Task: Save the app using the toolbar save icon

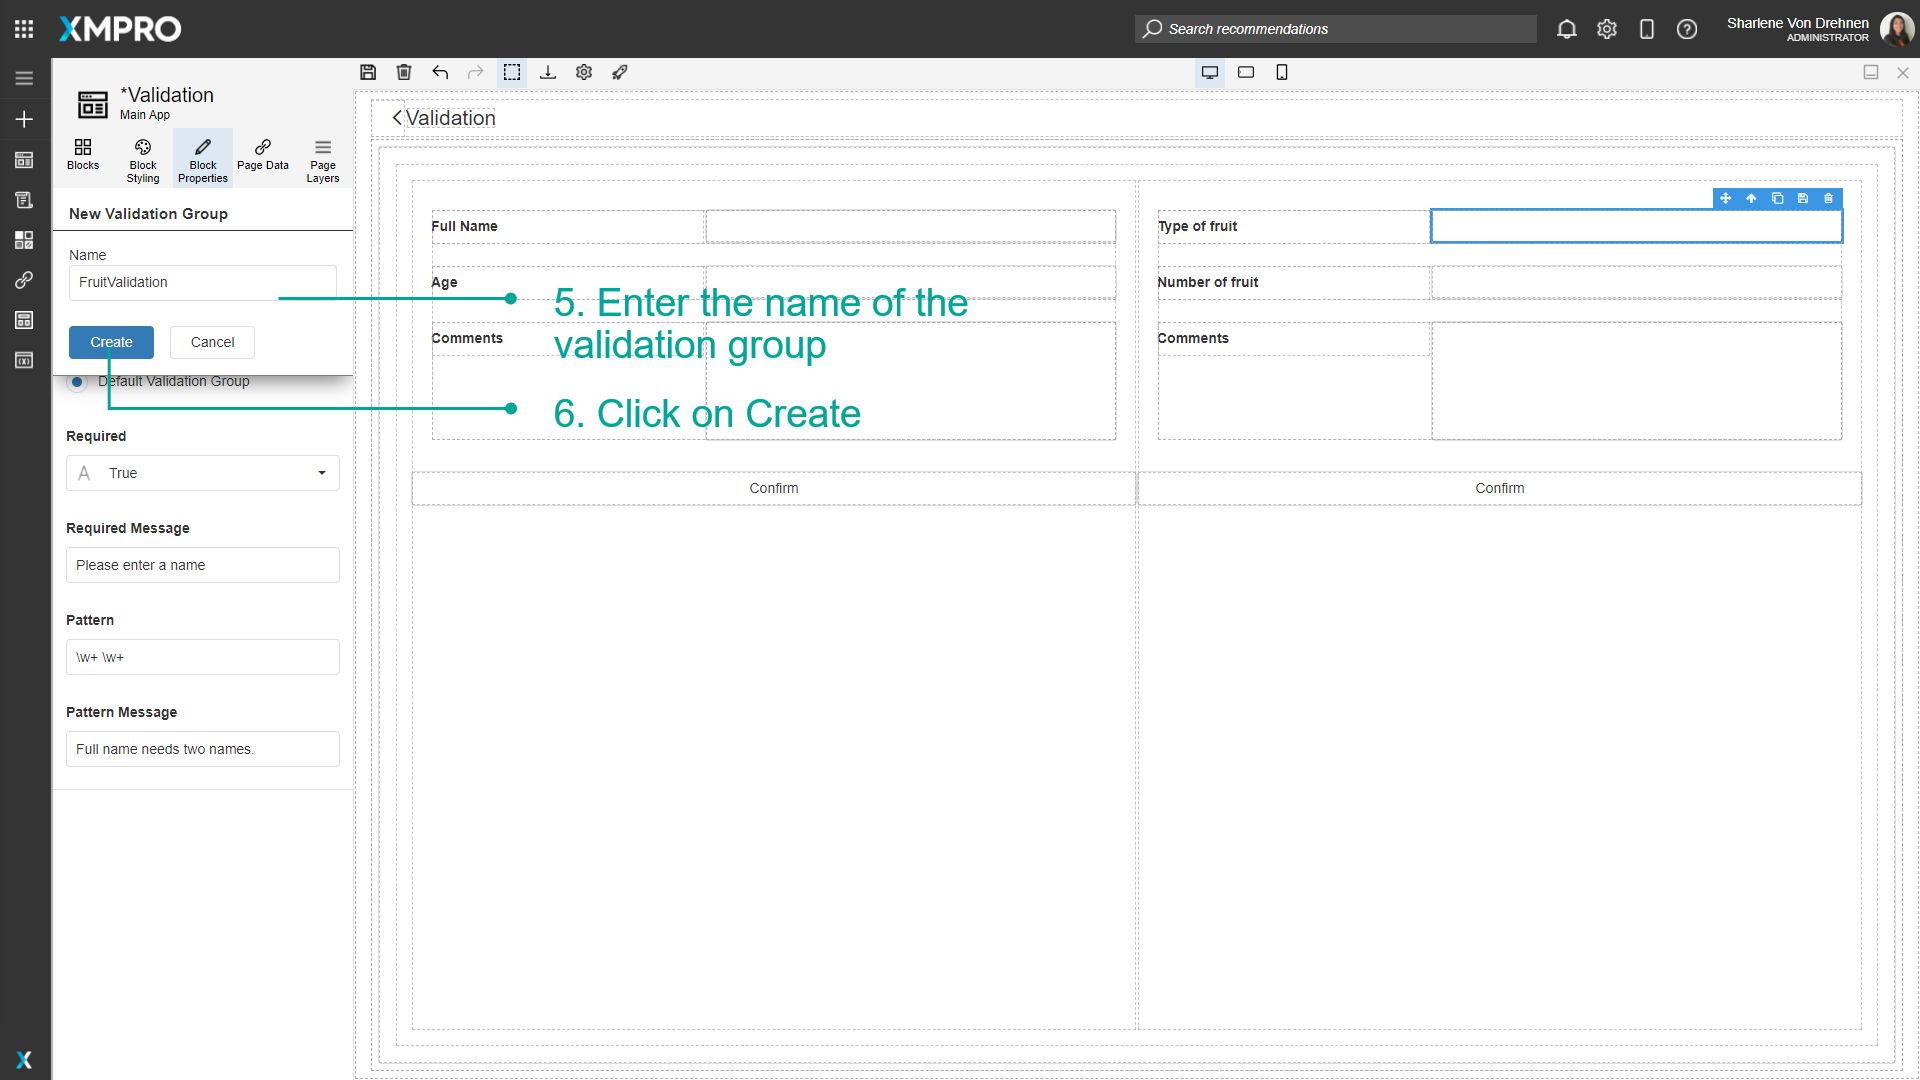Action: pyautogui.click(x=368, y=72)
